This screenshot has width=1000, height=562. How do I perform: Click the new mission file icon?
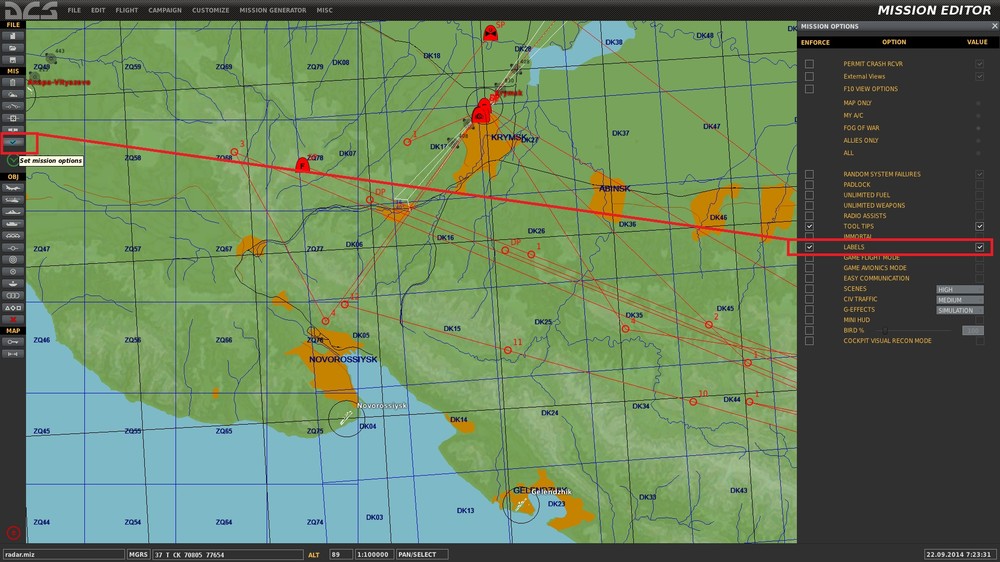pos(13,36)
